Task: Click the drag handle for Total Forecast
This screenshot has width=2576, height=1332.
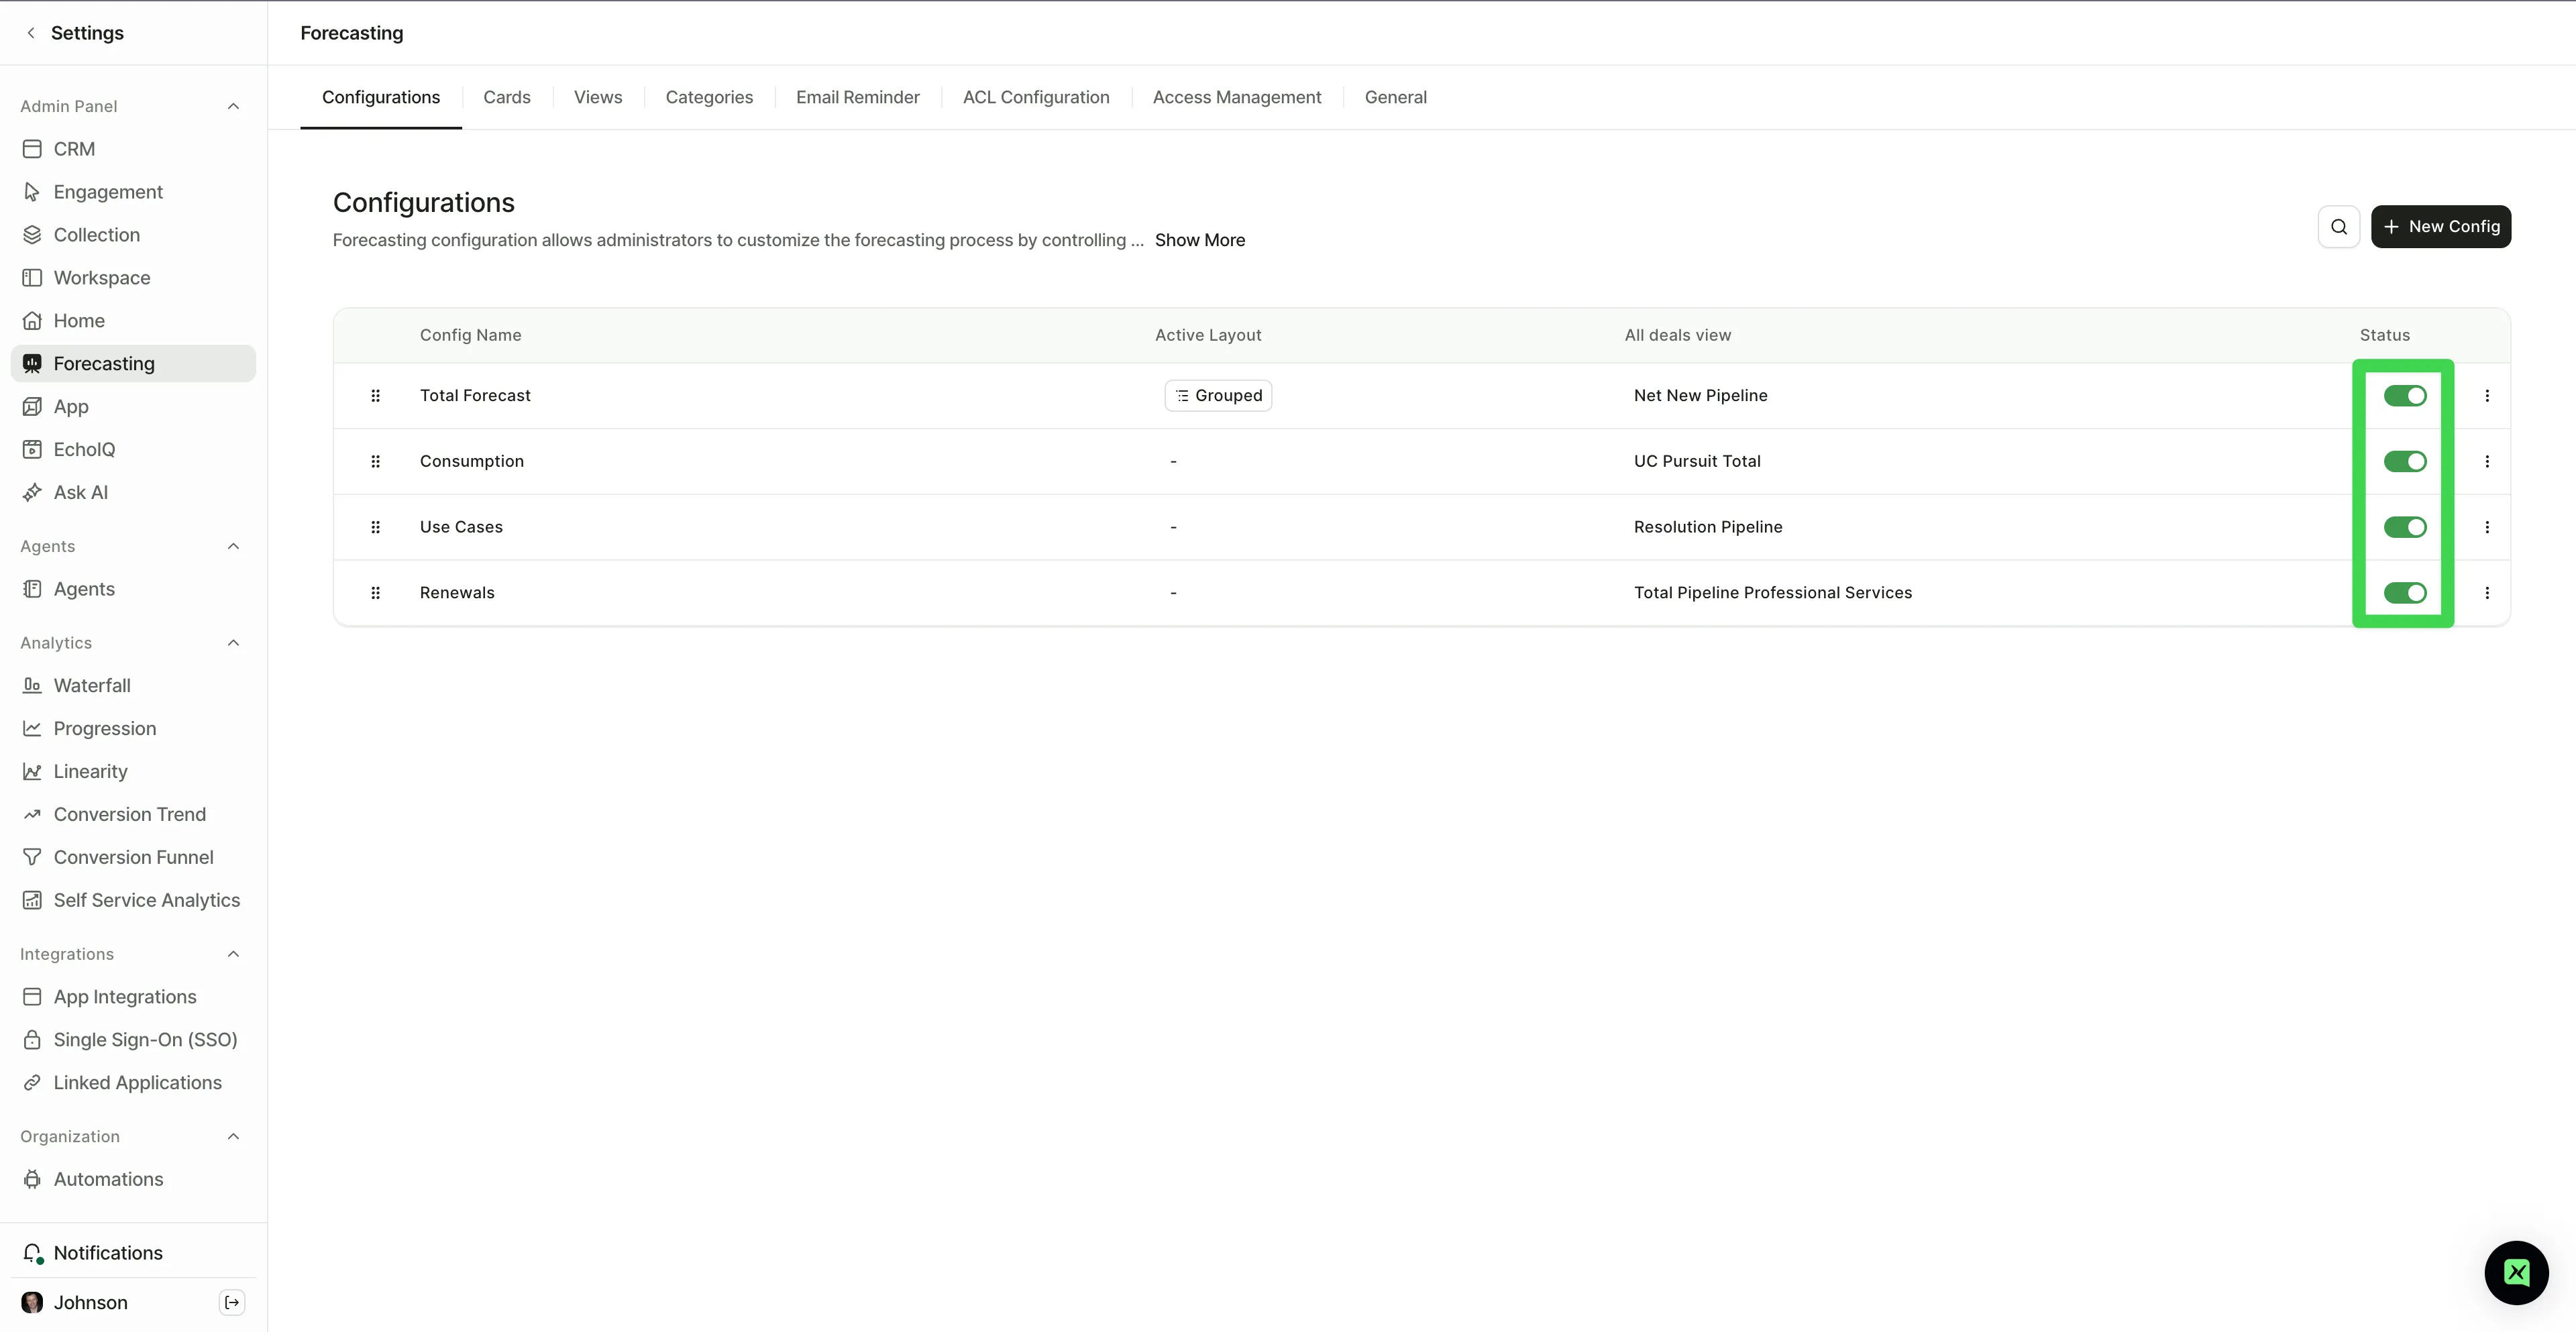Action: [x=376, y=396]
